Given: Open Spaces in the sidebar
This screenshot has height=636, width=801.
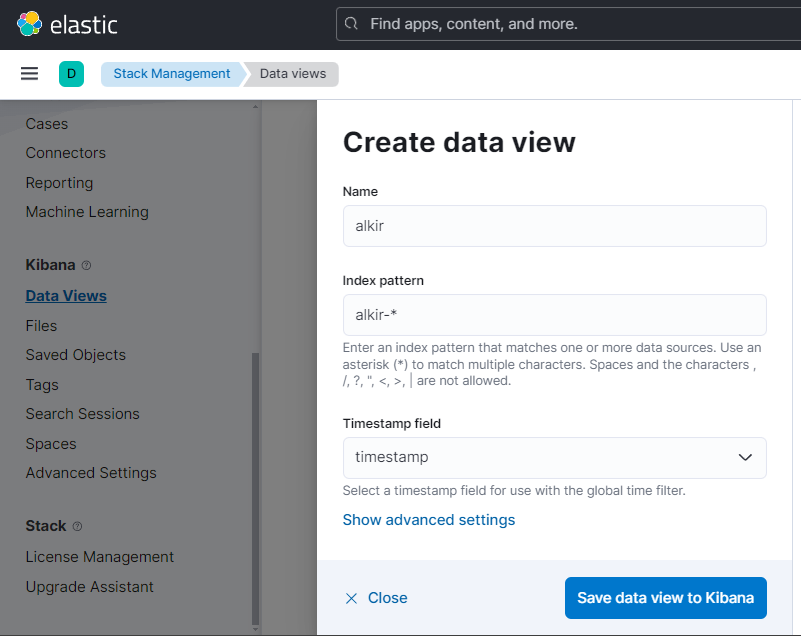Looking at the screenshot, I should (51, 444).
